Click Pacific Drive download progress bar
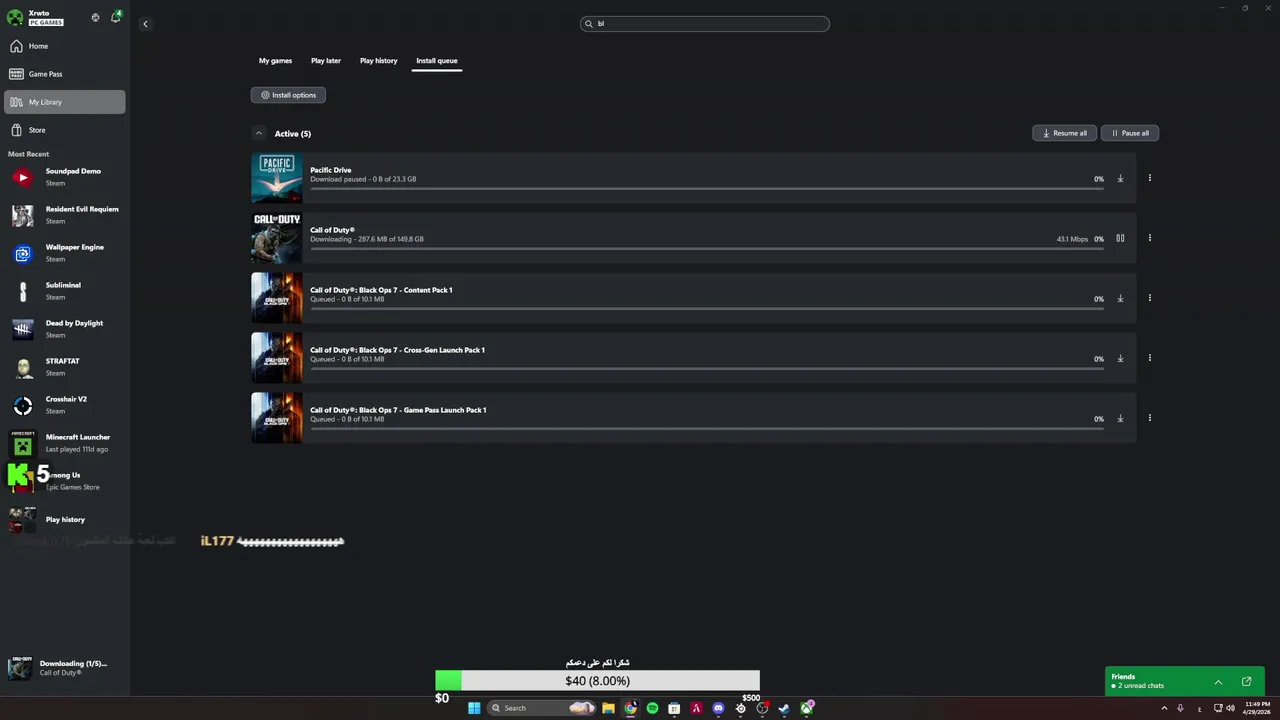Screen dimensions: 1280x720 707,188
